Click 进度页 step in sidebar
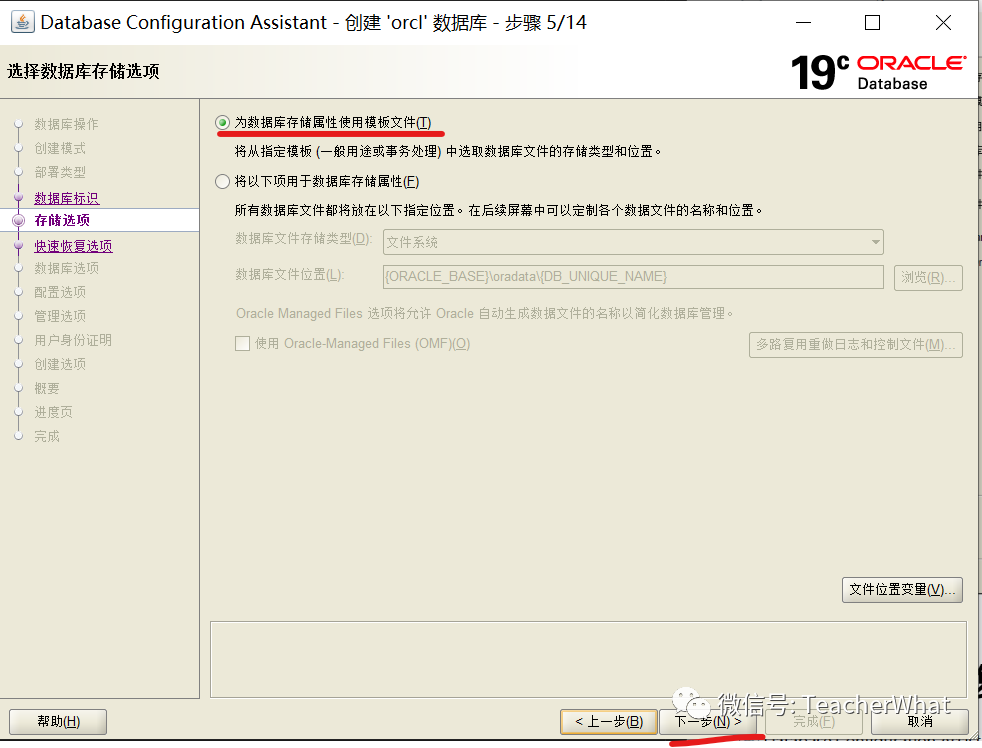Screen dimensions: 982x748 [x=54, y=412]
